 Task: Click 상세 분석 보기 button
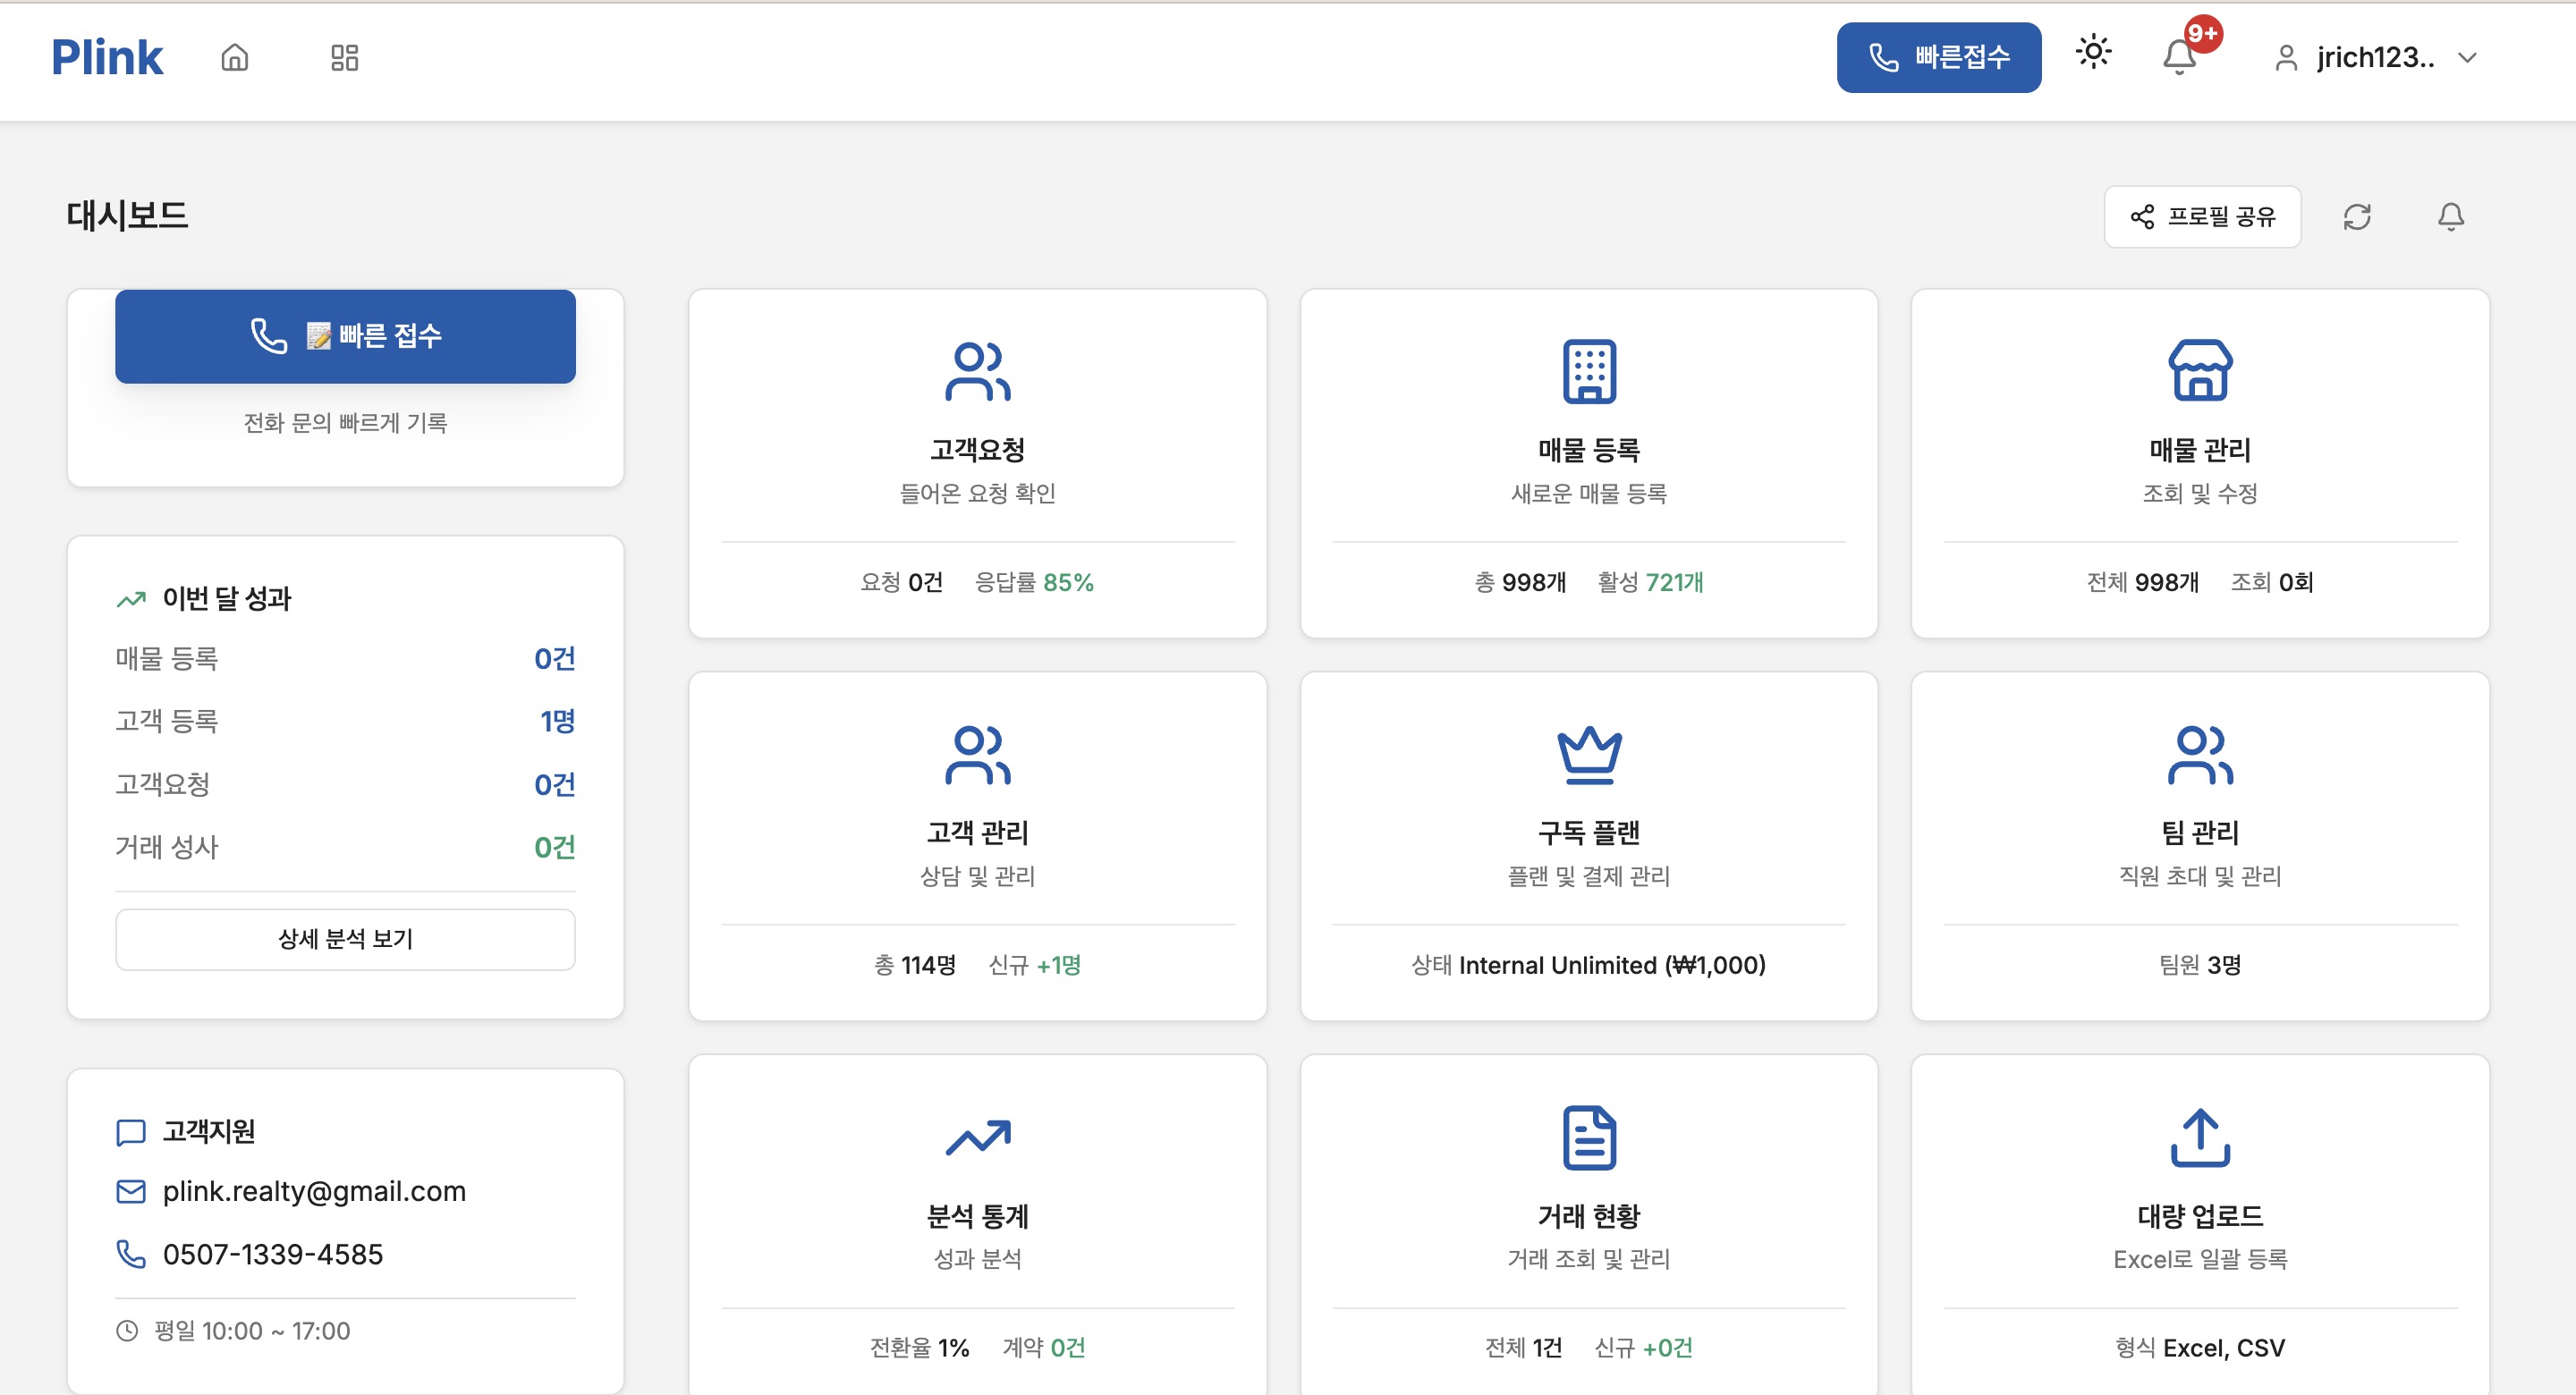pyautogui.click(x=345, y=938)
